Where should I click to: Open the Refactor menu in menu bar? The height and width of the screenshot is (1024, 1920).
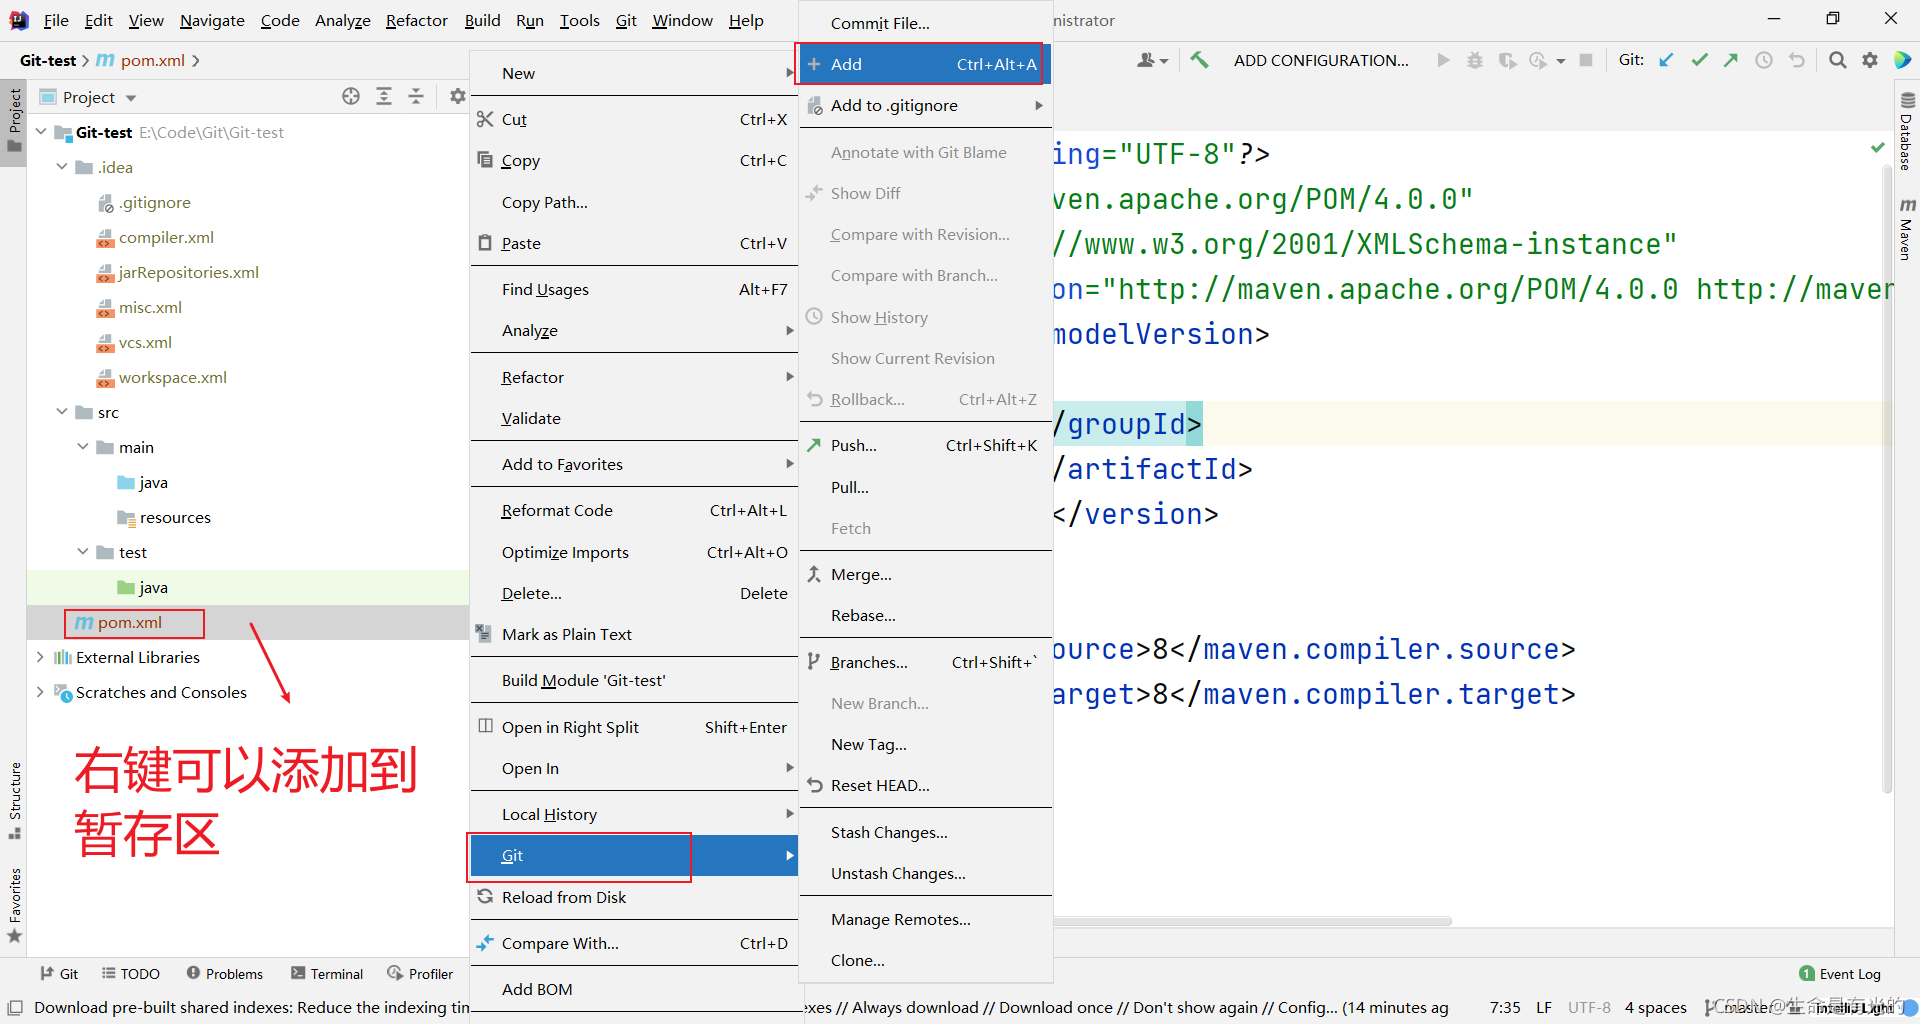click(x=416, y=20)
